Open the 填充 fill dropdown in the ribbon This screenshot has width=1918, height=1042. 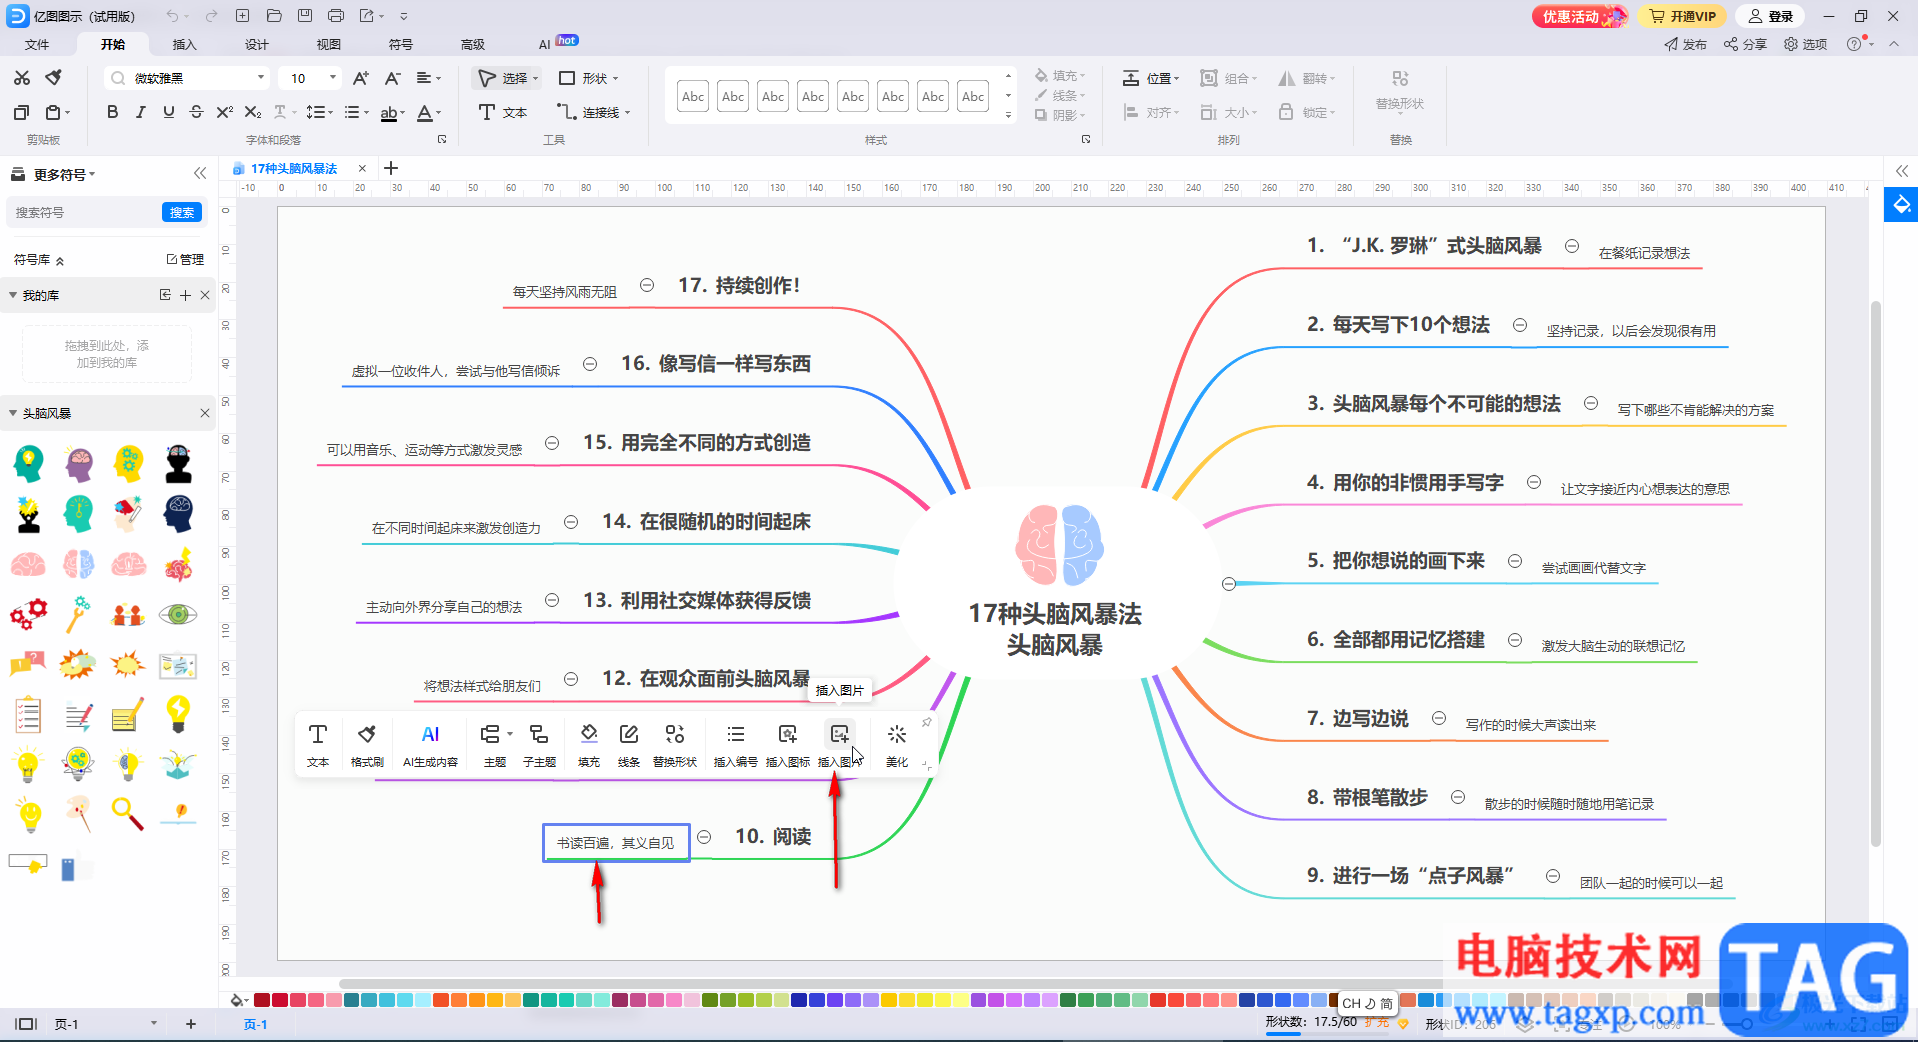point(1060,75)
